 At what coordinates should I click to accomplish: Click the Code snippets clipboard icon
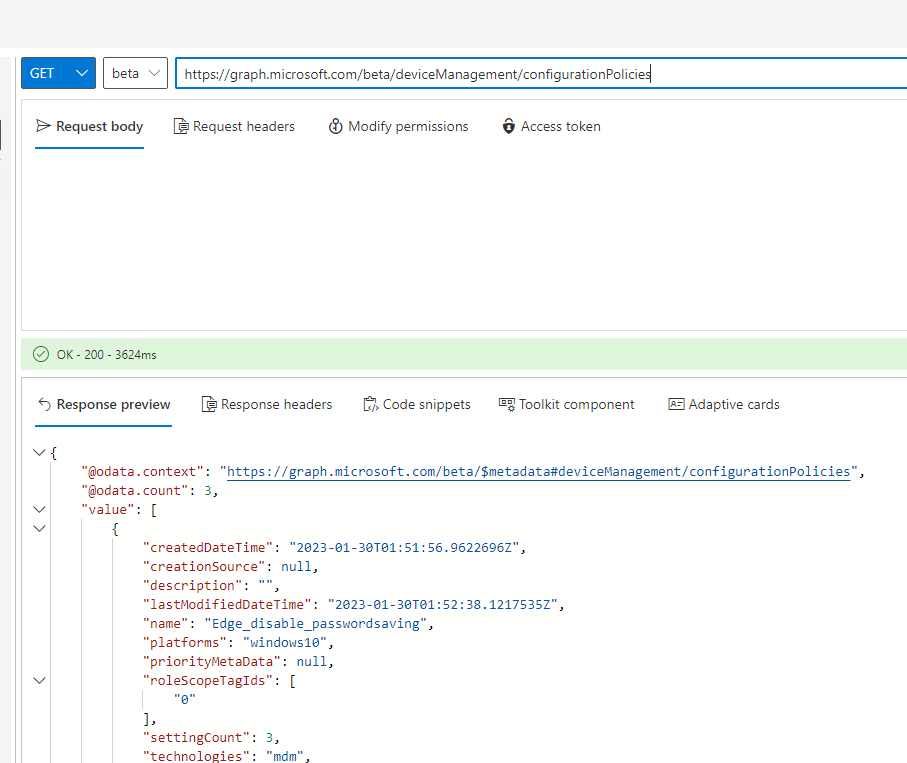[370, 404]
